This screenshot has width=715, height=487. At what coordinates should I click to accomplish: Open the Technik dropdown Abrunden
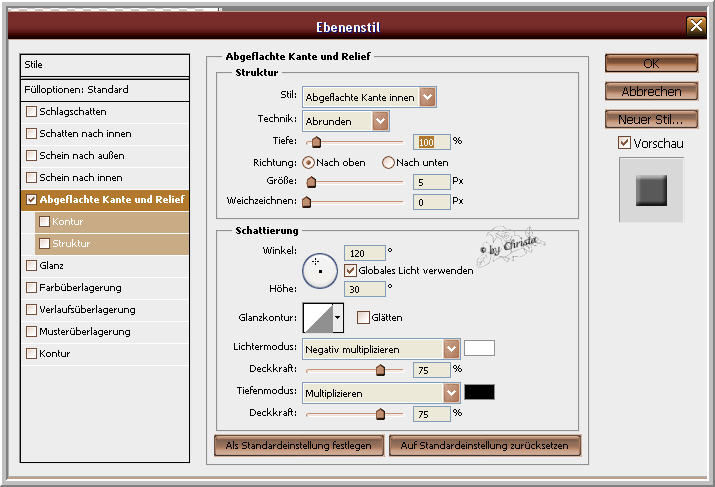[x=346, y=121]
